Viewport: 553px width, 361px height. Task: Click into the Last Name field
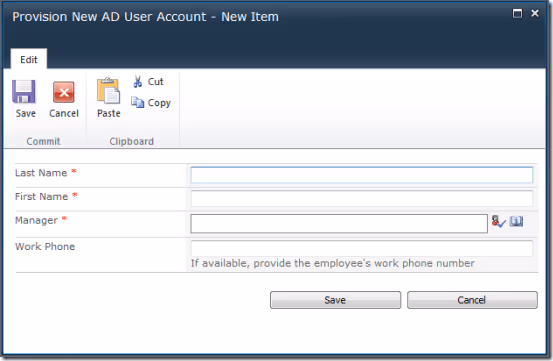pos(361,175)
